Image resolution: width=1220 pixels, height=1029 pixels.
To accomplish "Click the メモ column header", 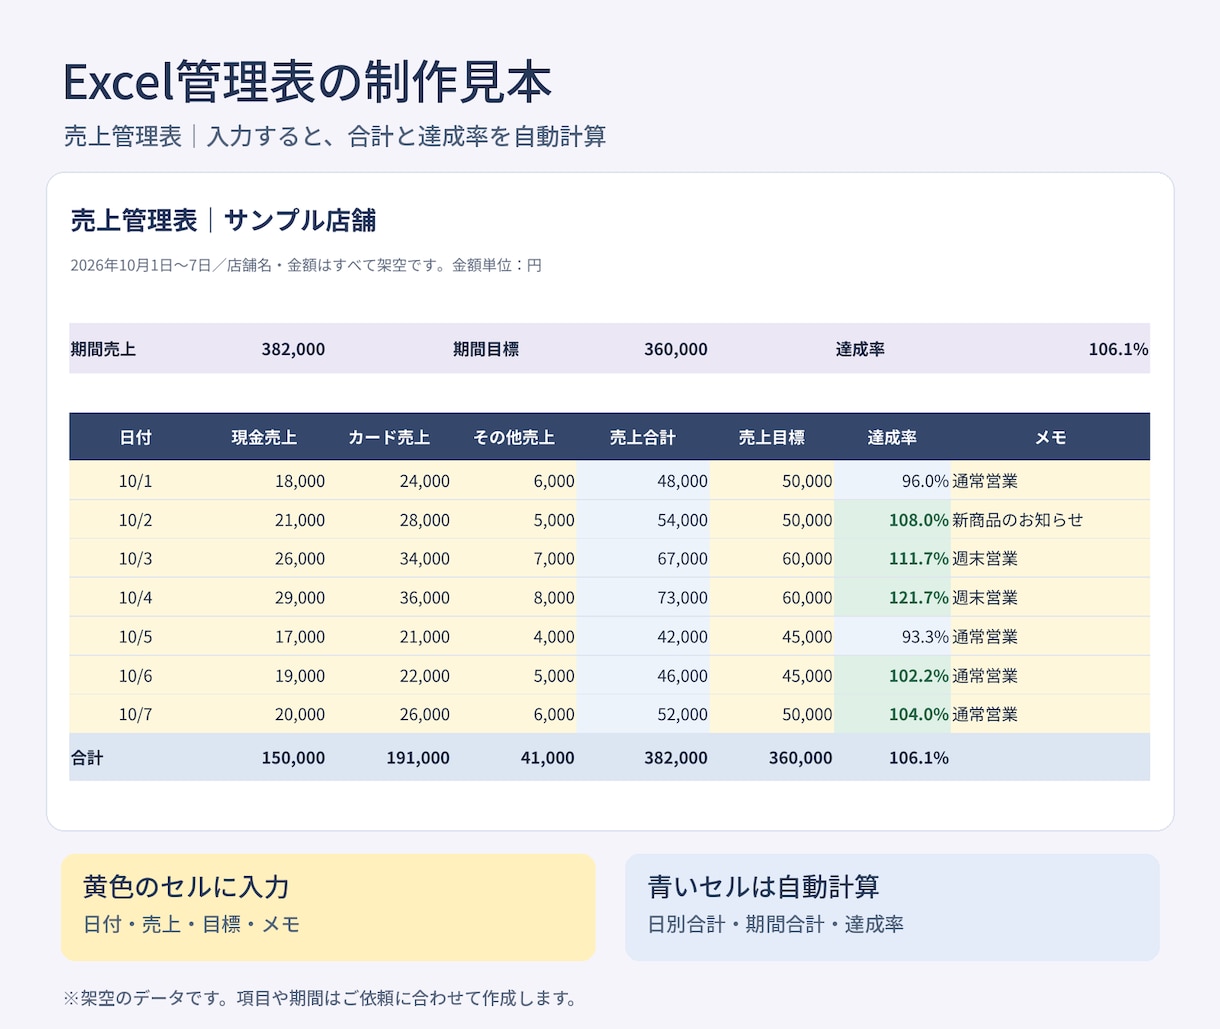I will tap(1050, 437).
